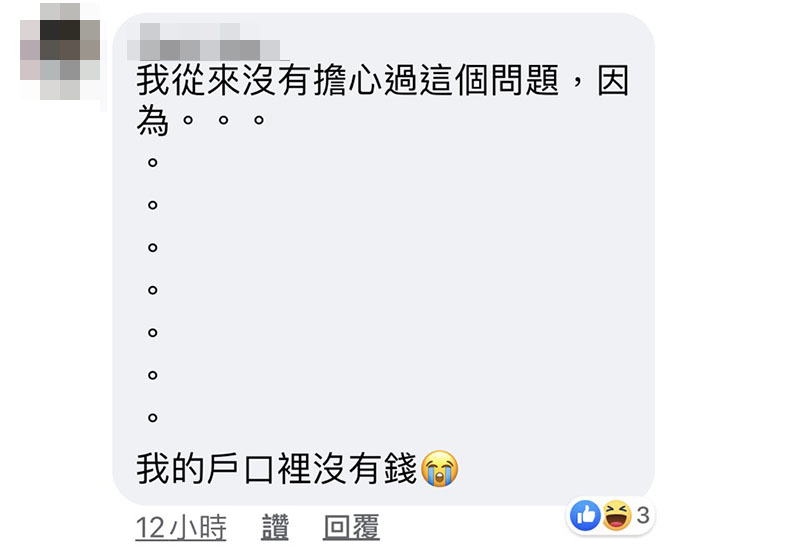
Task: Click the word "擔心" in the comment
Action: click(347, 80)
